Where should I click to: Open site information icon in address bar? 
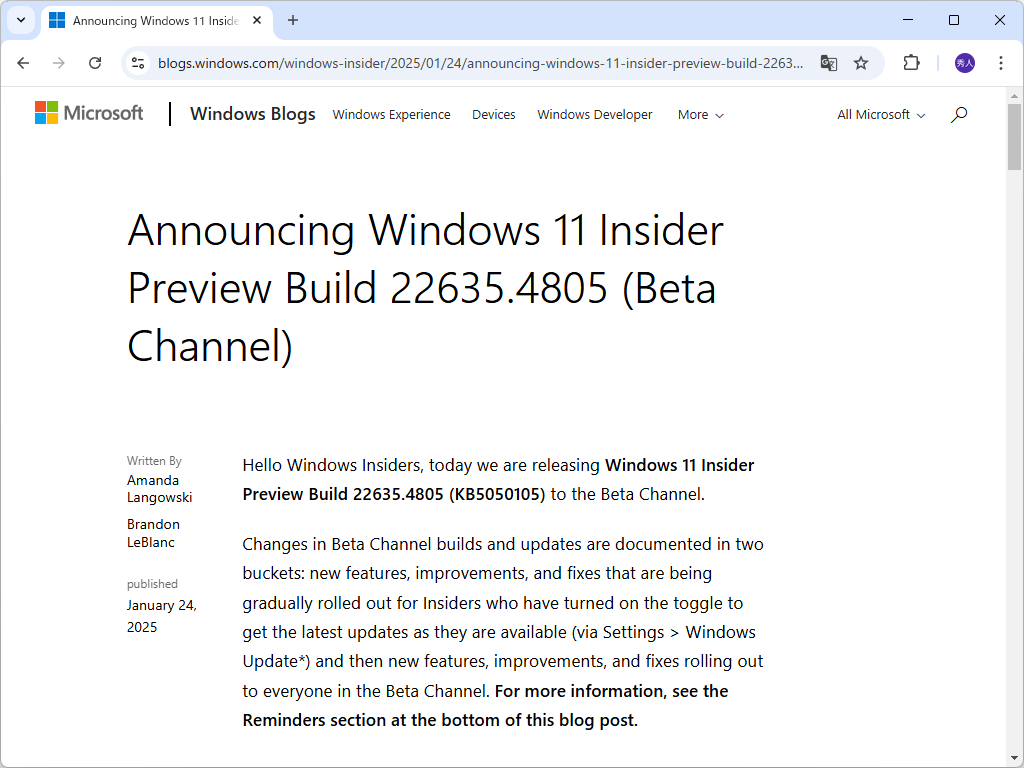click(x=138, y=63)
